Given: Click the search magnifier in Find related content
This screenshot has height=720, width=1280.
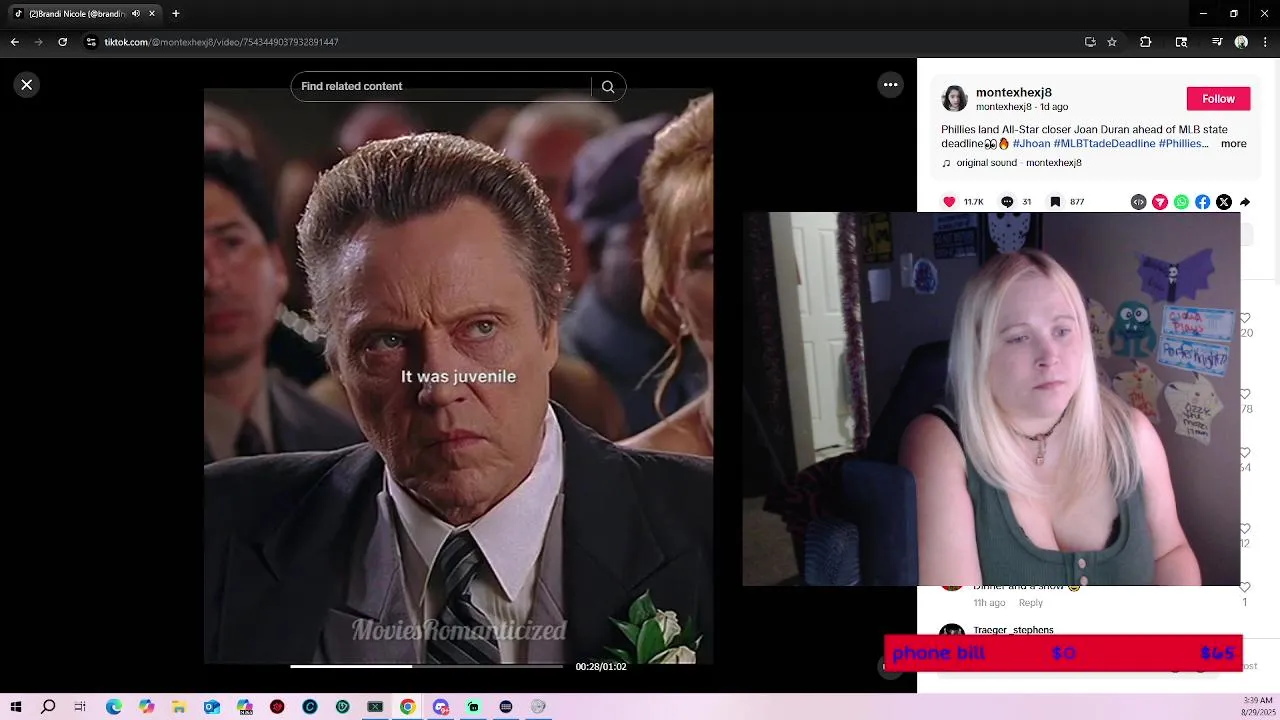Looking at the screenshot, I should point(608,87).
